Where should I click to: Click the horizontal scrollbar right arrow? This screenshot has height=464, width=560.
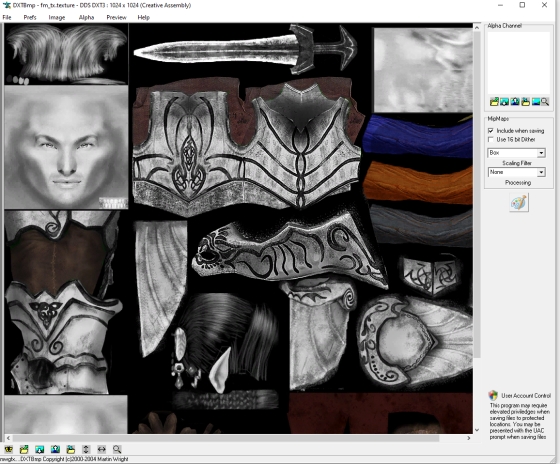(469, 438)
